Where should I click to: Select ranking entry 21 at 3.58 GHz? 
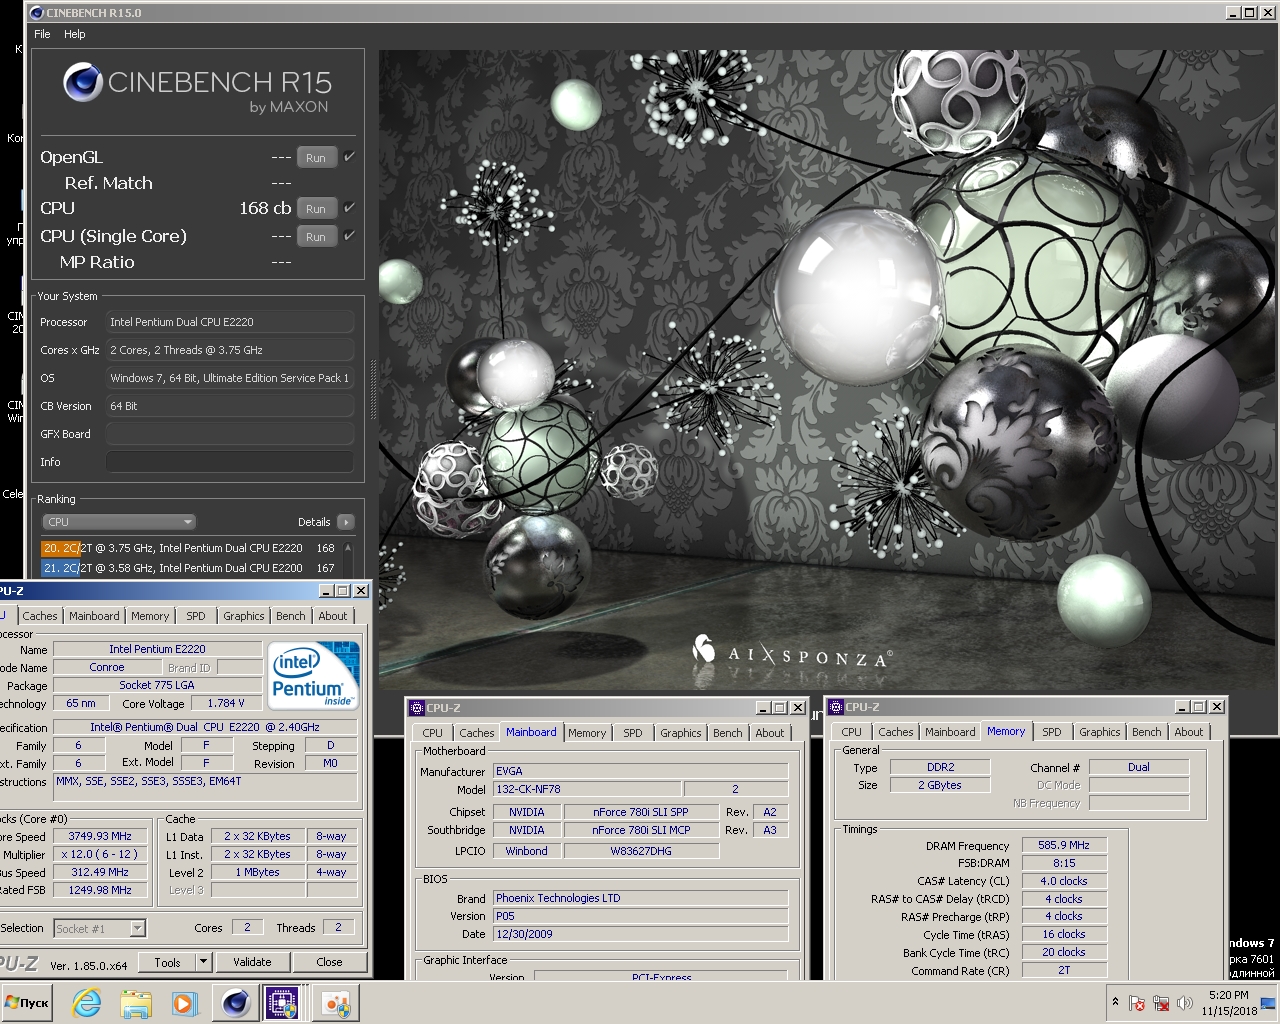point(189,568)
